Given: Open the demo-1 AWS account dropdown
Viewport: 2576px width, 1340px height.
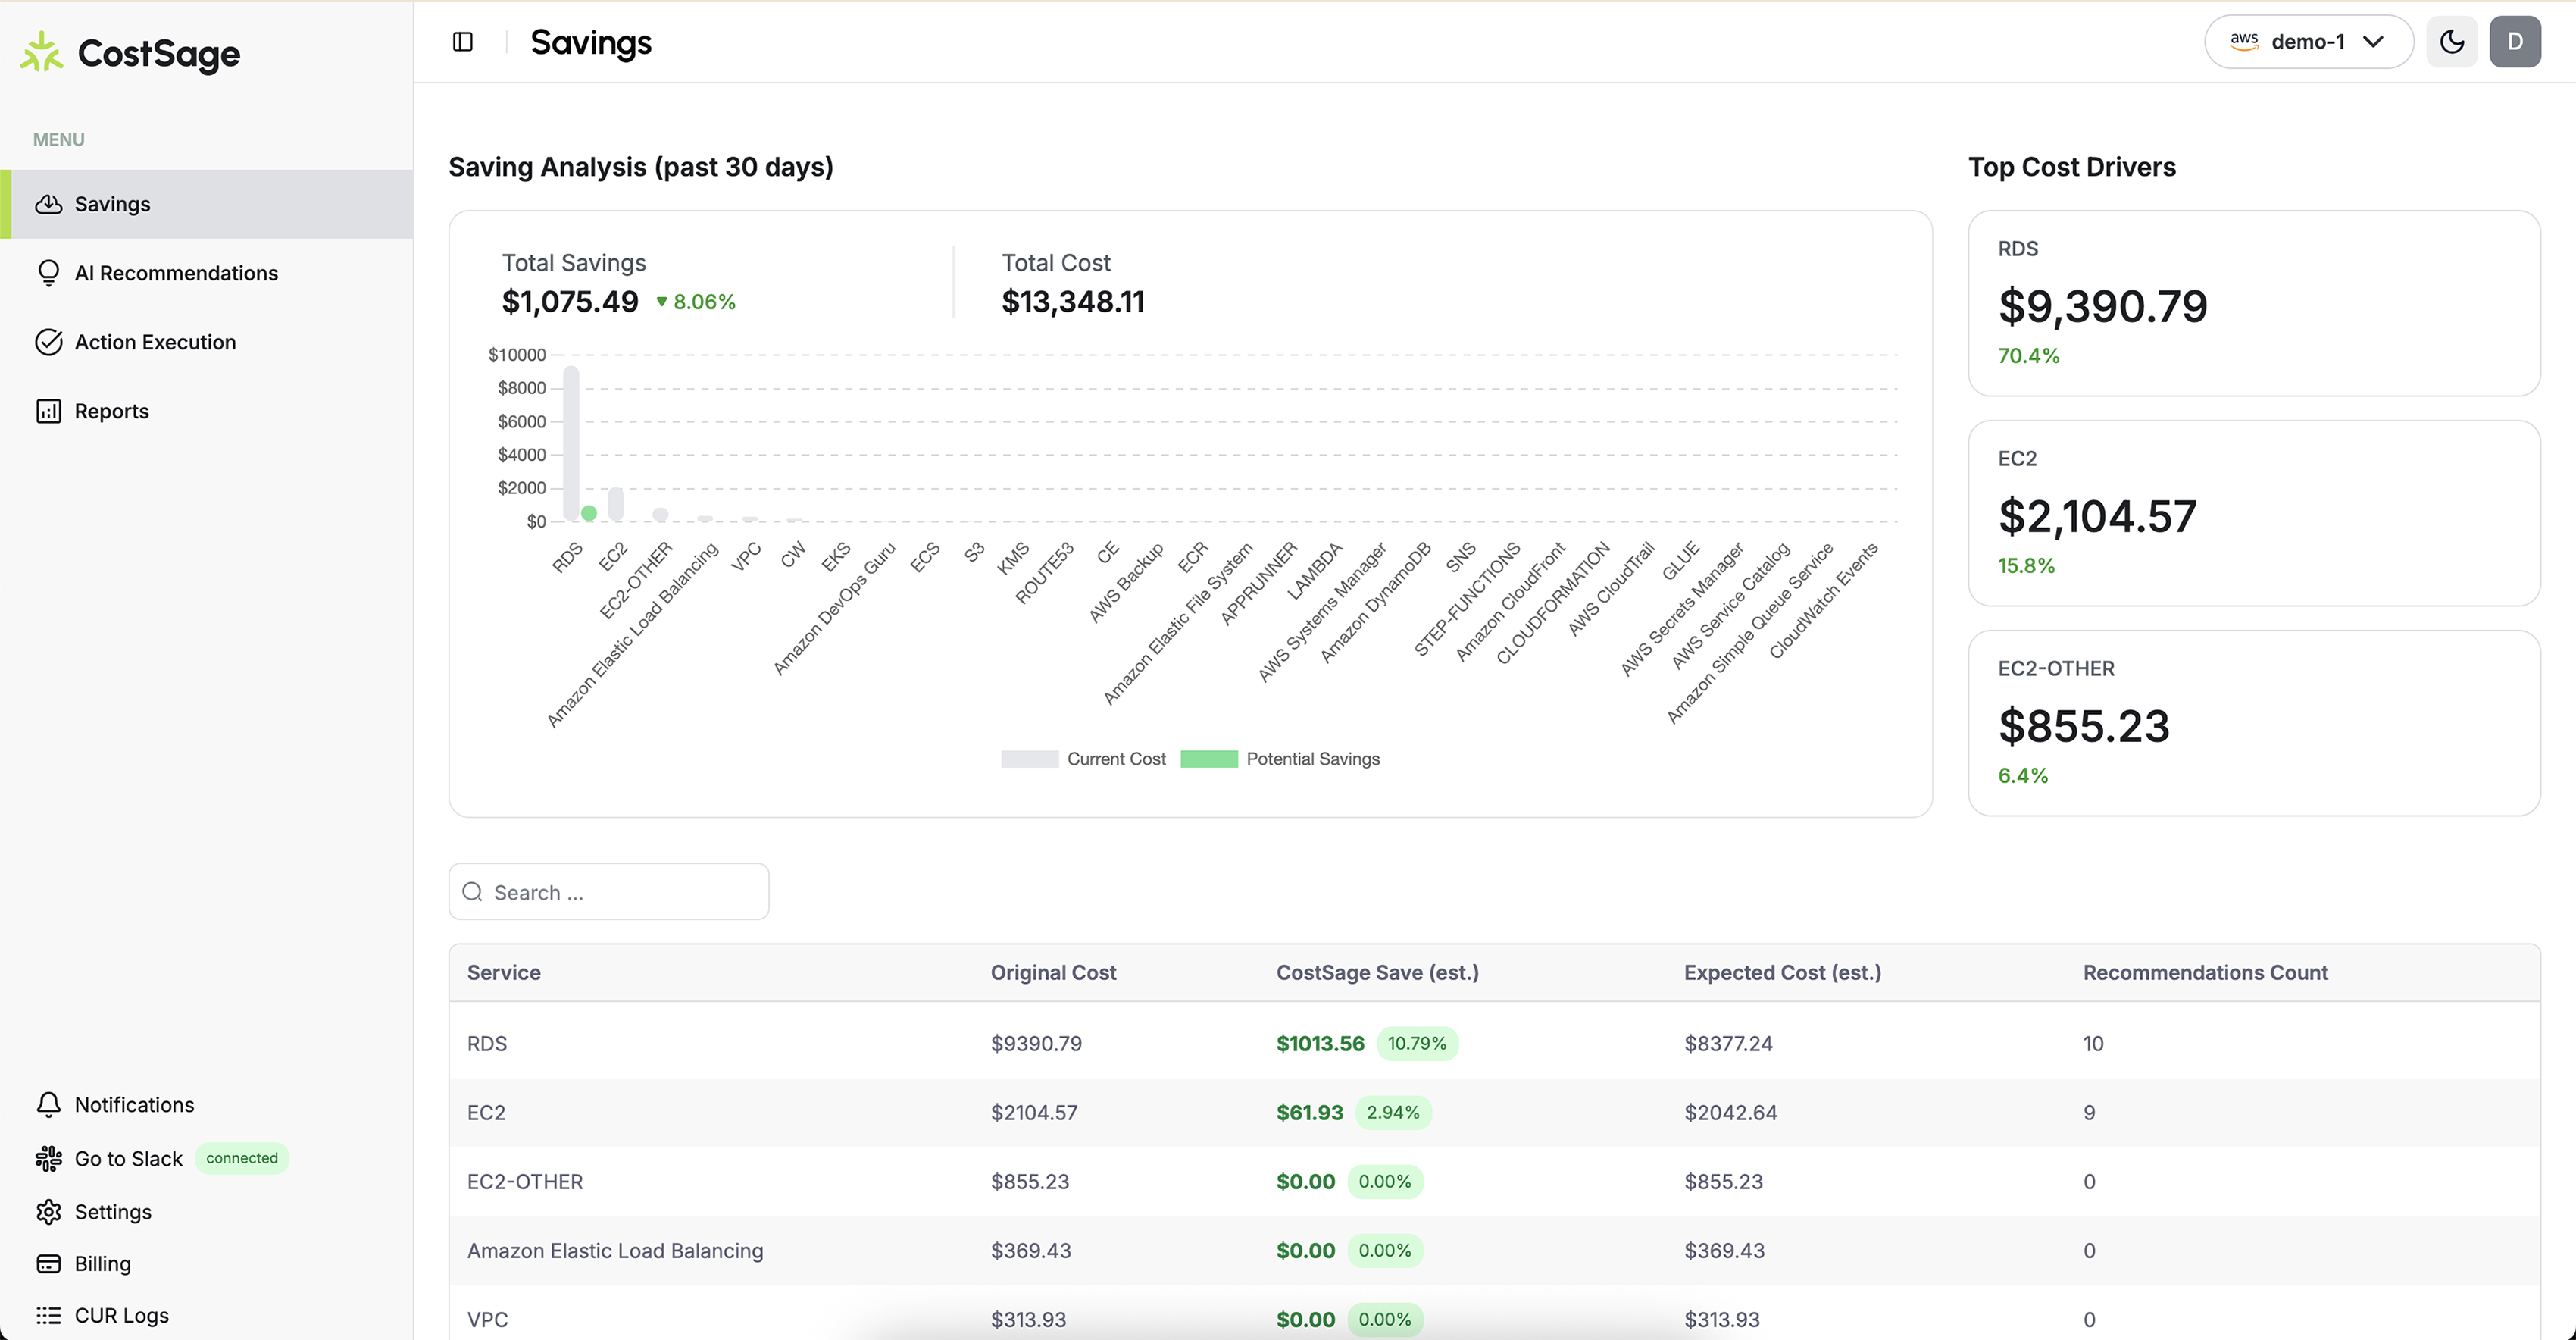Looking at the screenshot, I should click(x=2308, y=42).
